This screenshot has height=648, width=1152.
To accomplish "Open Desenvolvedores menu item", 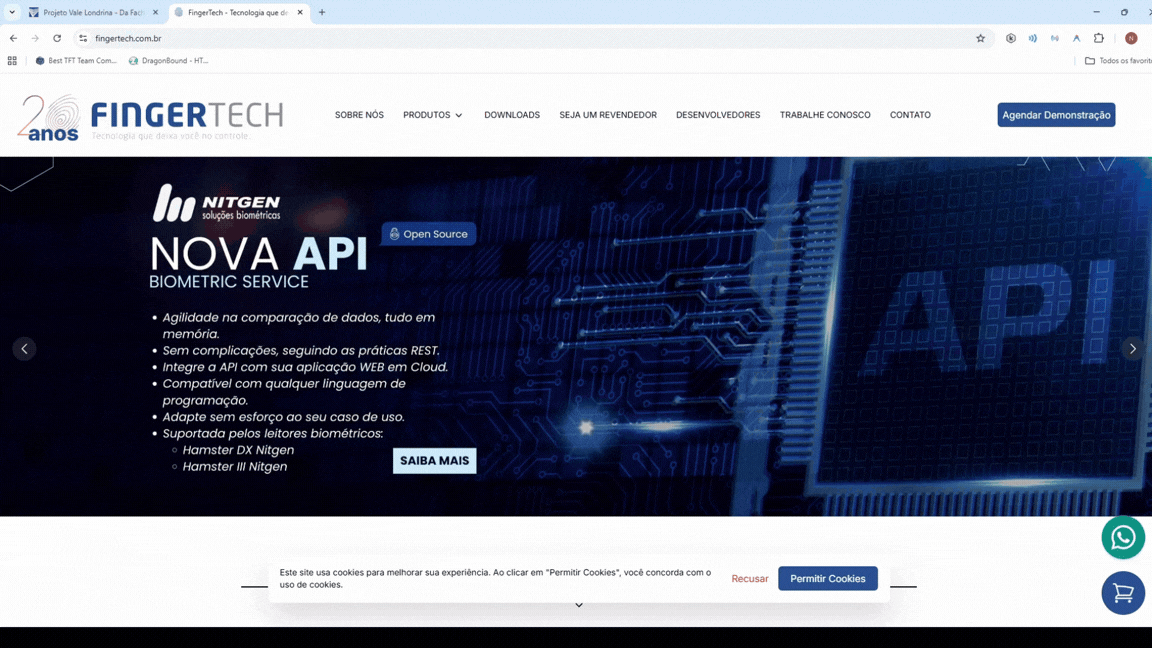I will [x=718, y=115].
